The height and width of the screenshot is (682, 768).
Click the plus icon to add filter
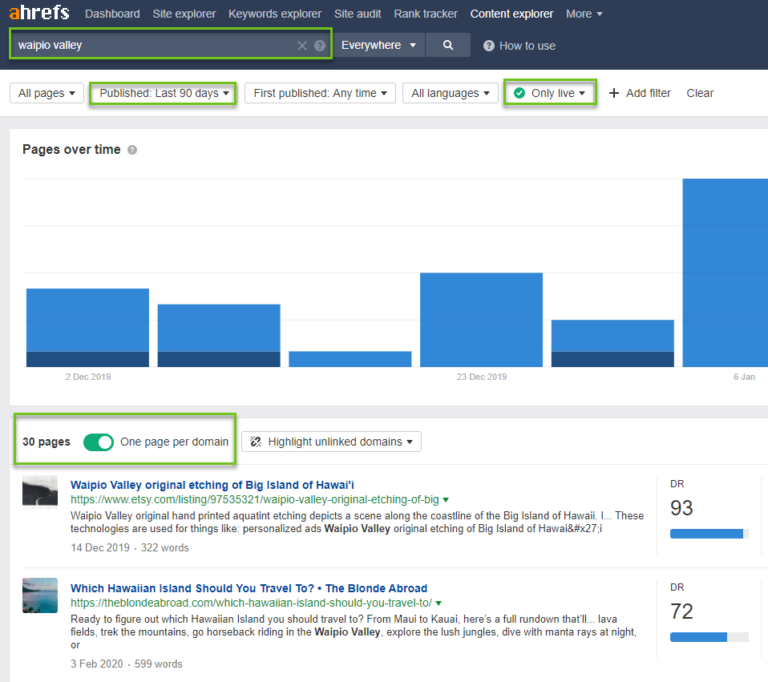(614, 93)
